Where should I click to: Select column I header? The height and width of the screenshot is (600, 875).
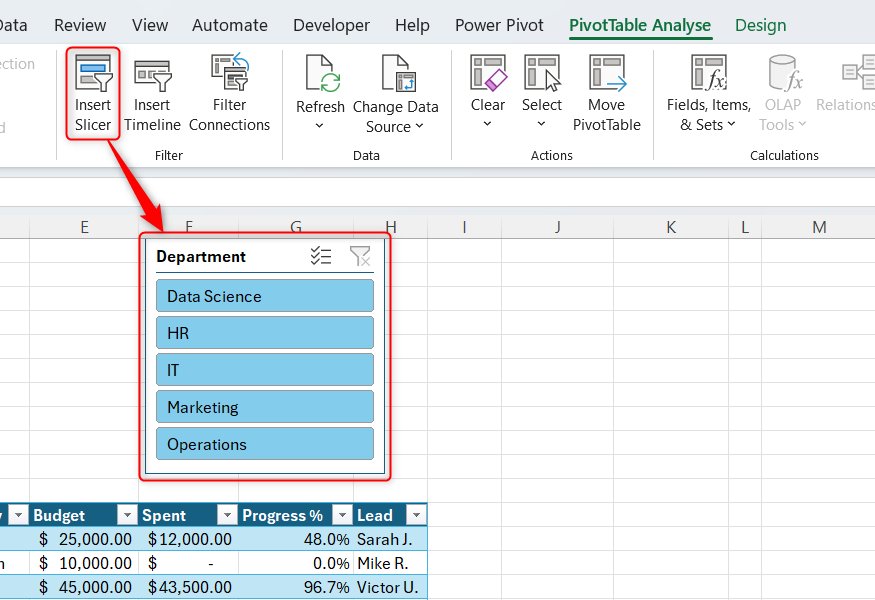click(464, 227)
